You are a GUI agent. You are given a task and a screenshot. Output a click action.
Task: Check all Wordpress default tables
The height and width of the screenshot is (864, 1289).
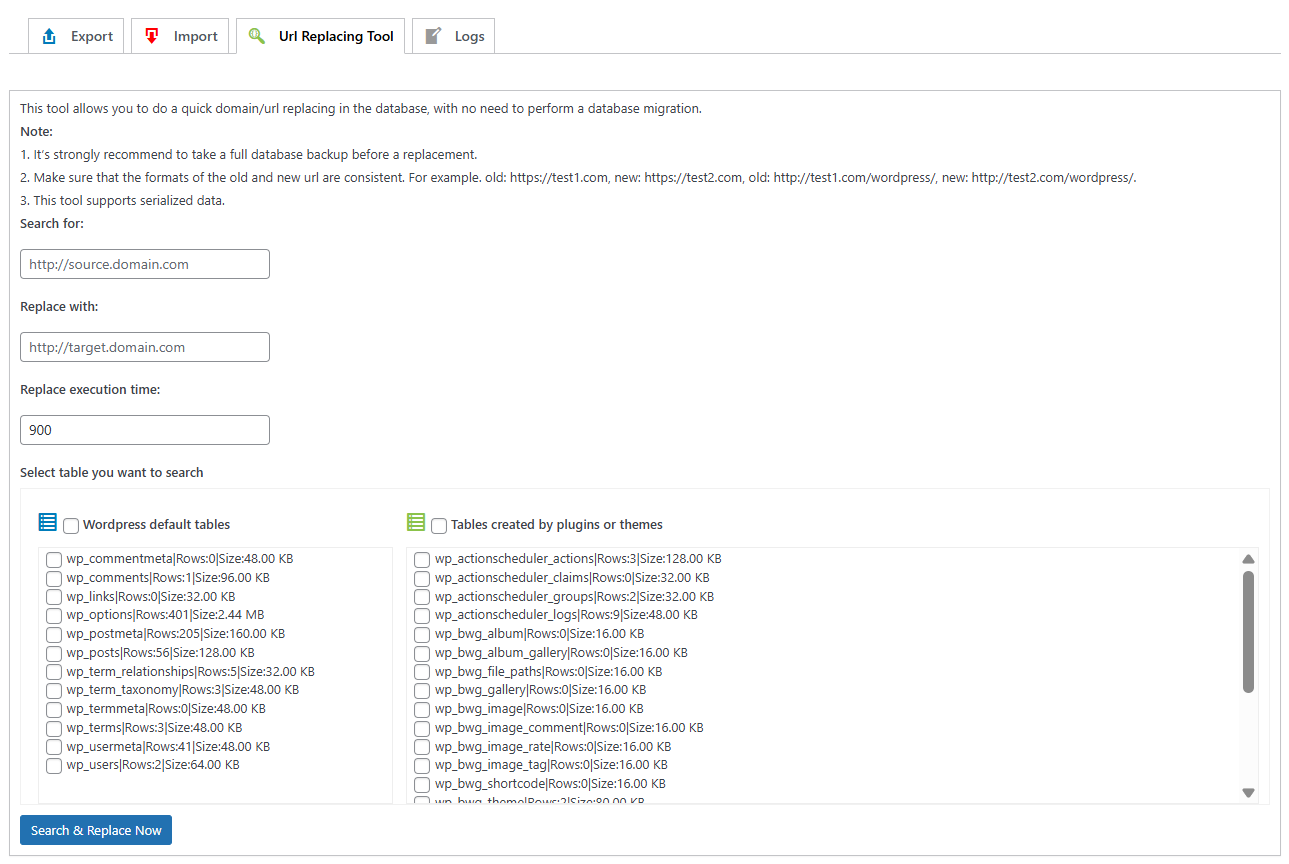pyautogui.click(x=71, y=525)
